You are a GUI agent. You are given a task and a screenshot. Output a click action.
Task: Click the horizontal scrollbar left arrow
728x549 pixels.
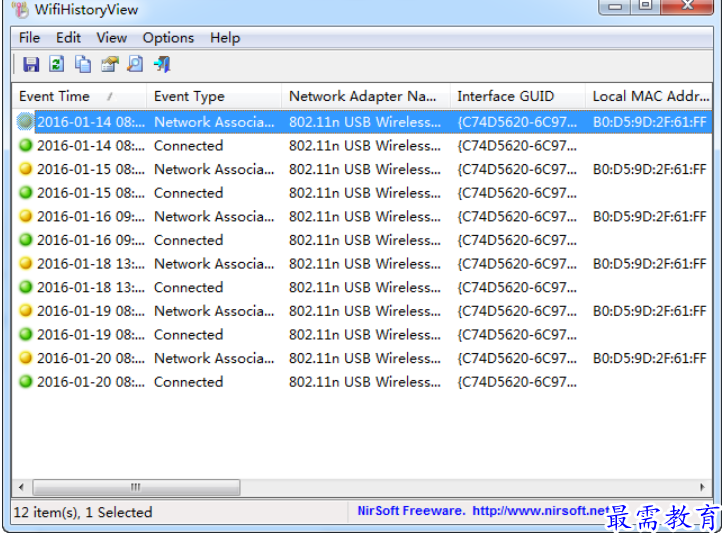coord(21,487)
